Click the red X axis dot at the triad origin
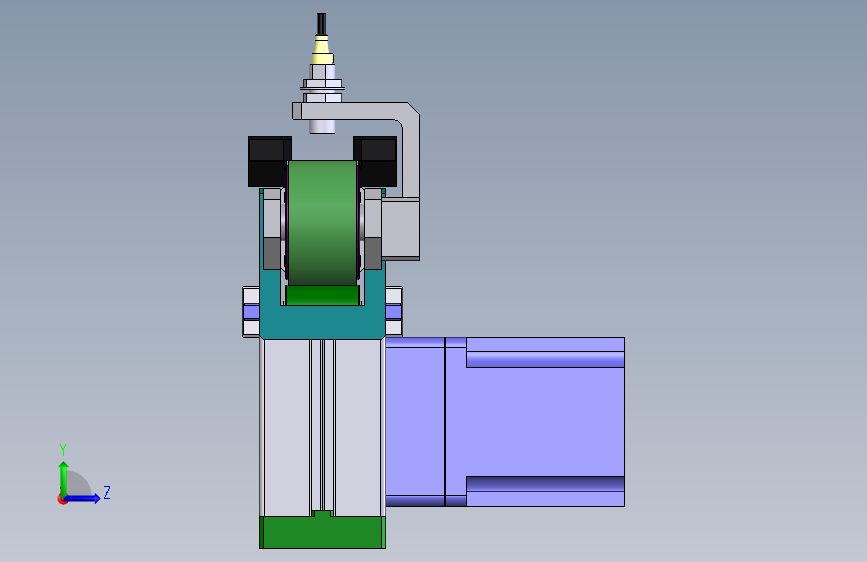This screenshot has width=867, height=562. point(62,499)
